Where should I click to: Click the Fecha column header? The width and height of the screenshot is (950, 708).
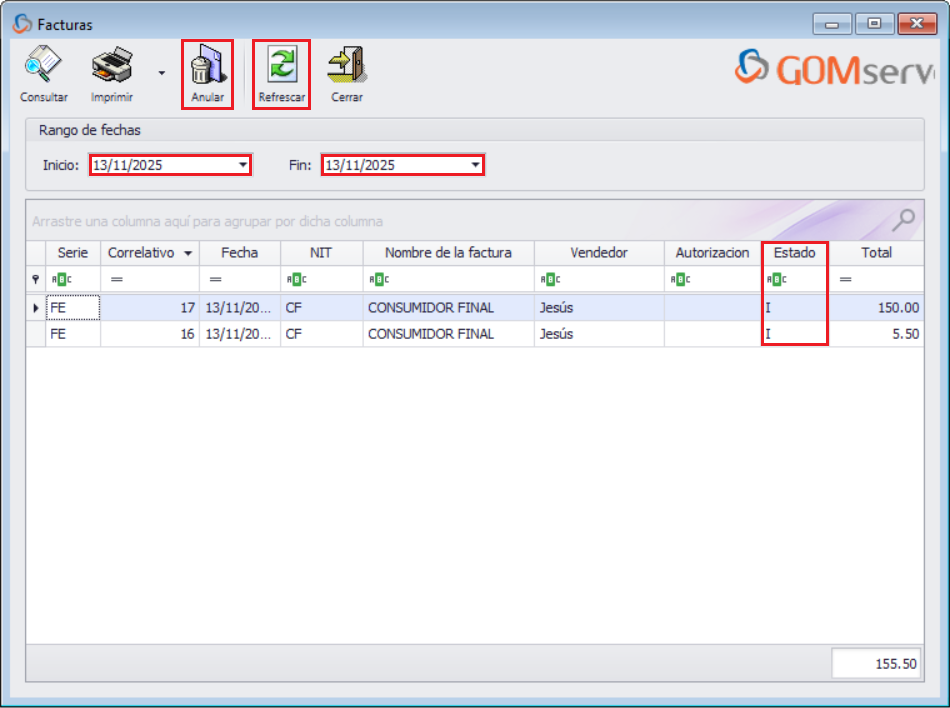click(x=239, y=252)
